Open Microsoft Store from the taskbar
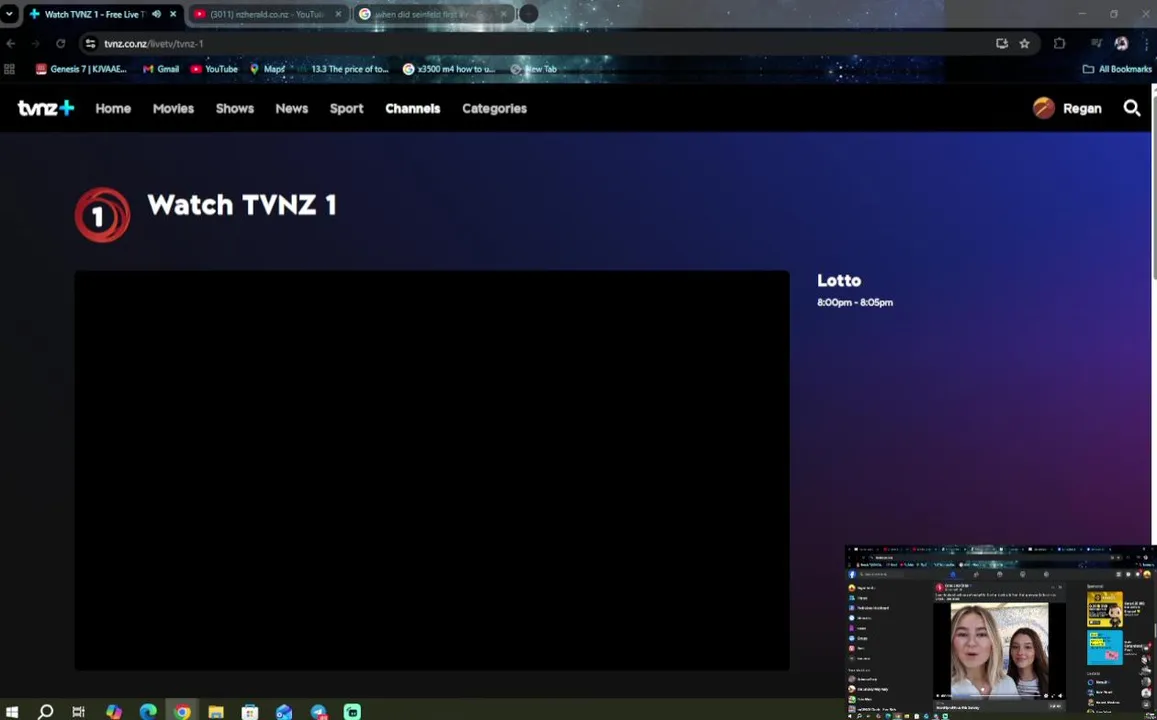 pos(250,712)
